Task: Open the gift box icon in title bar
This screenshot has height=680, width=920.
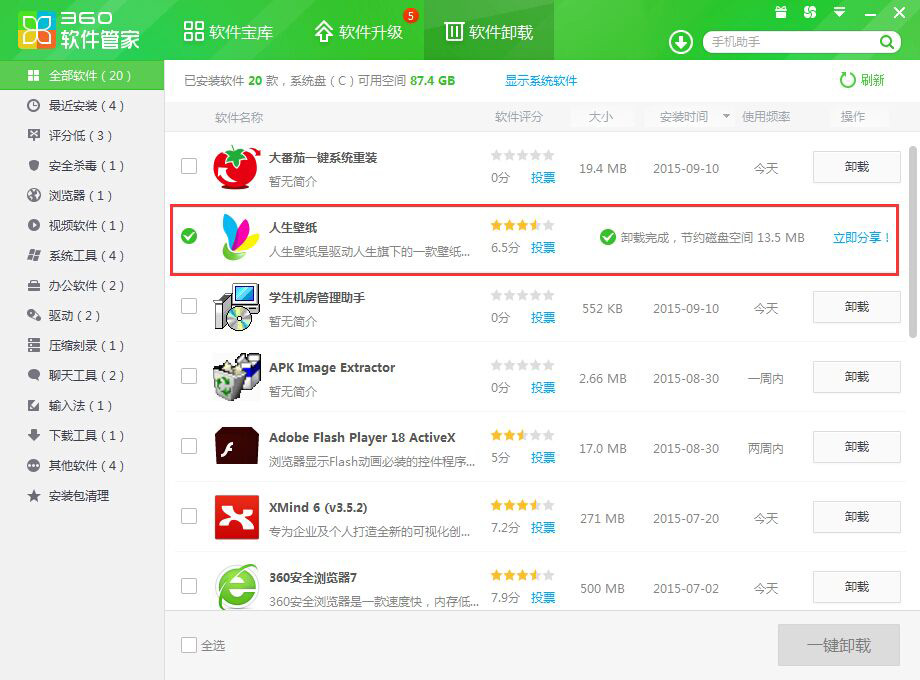Action: coord(780,12)
